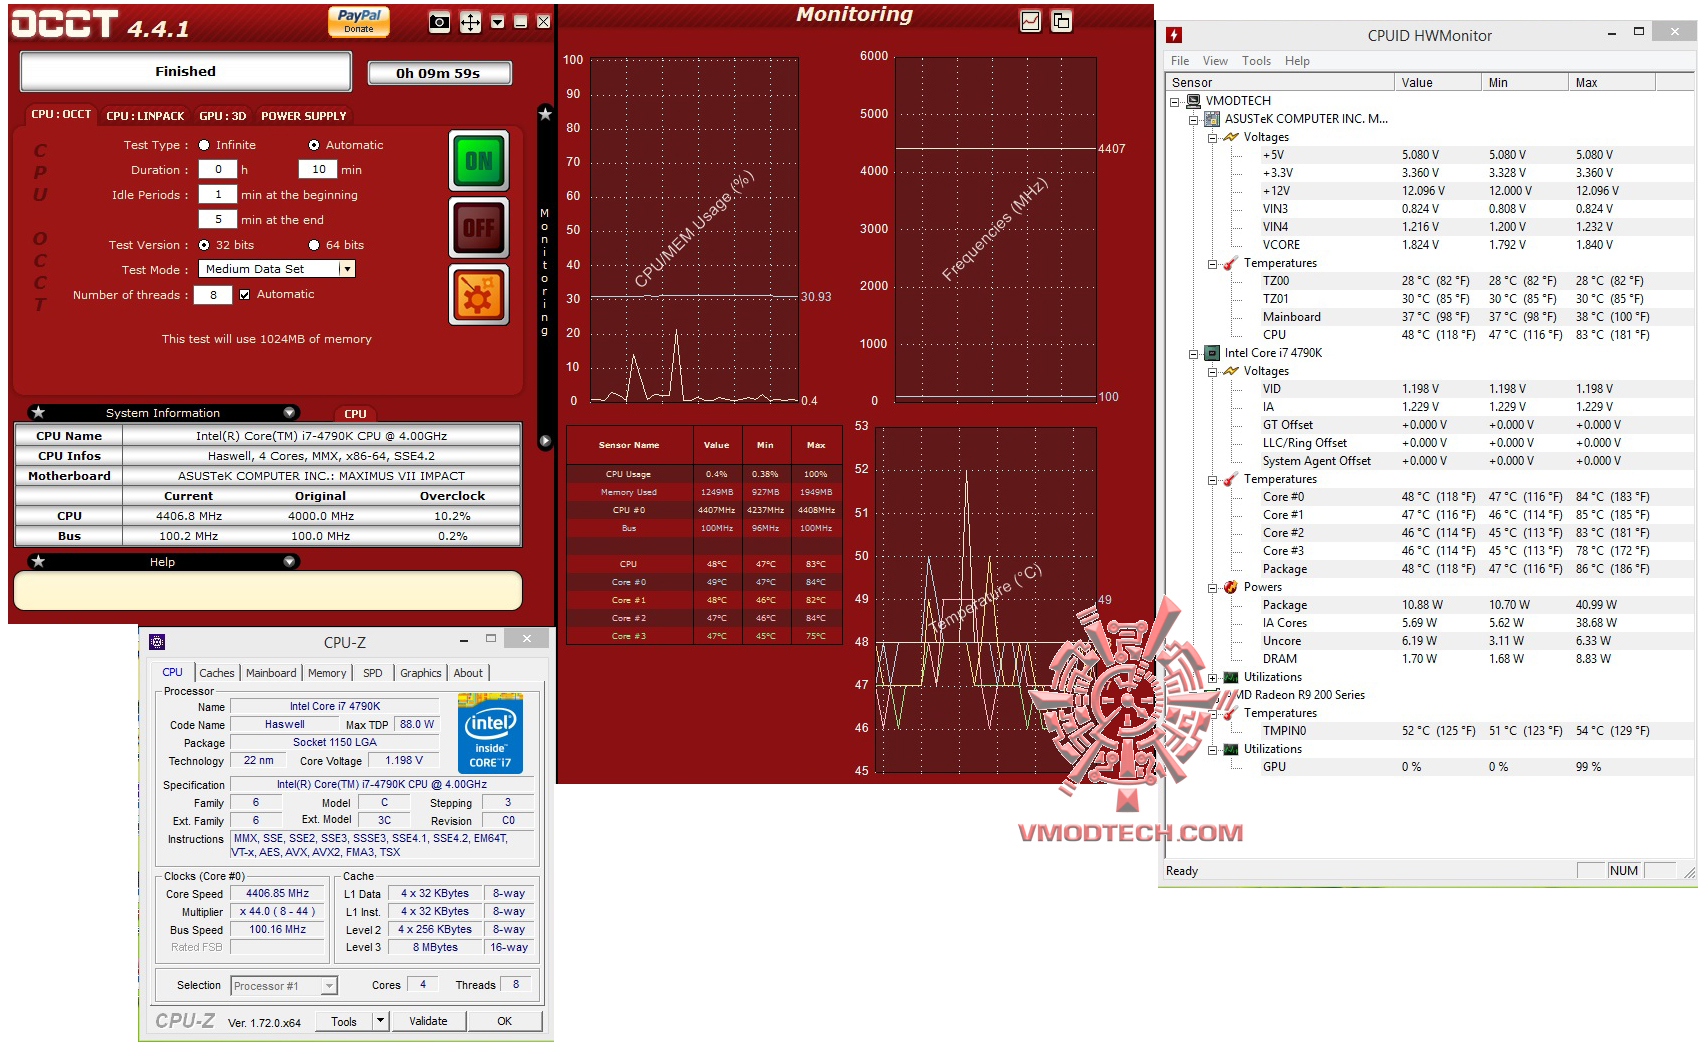Switch to the CPU : LINPACK tab
Viewport: 1698px width, 1042px height.
coord(145,116)
